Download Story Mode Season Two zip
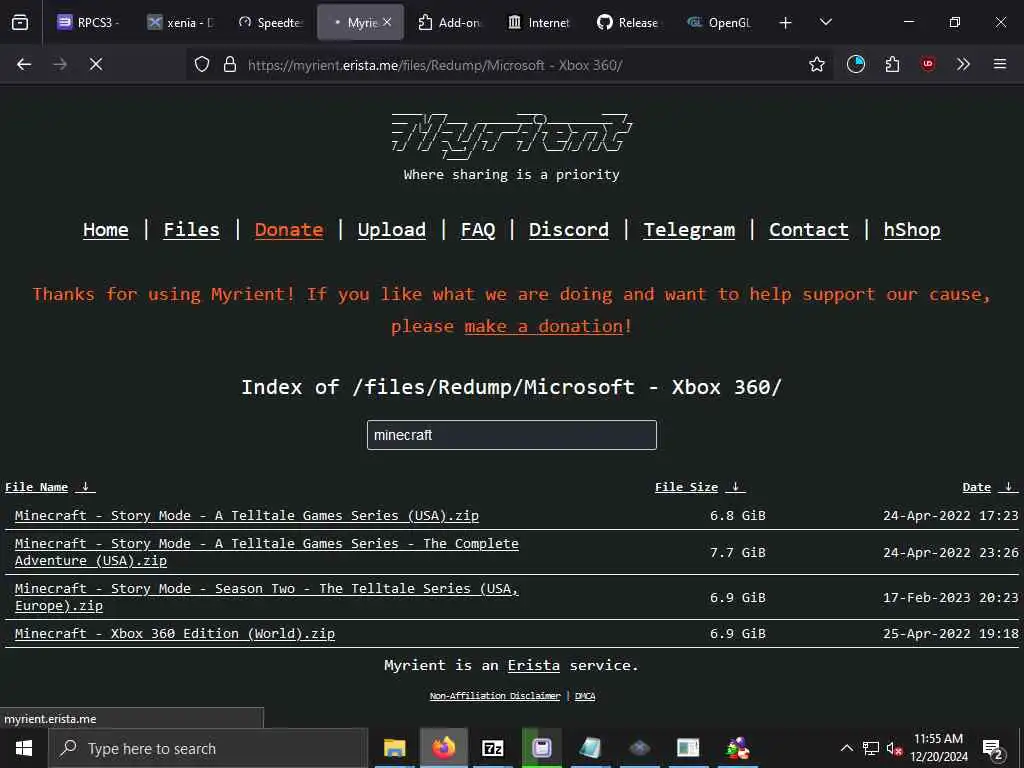Screen dimensions: 1024x768 point(266,597)
